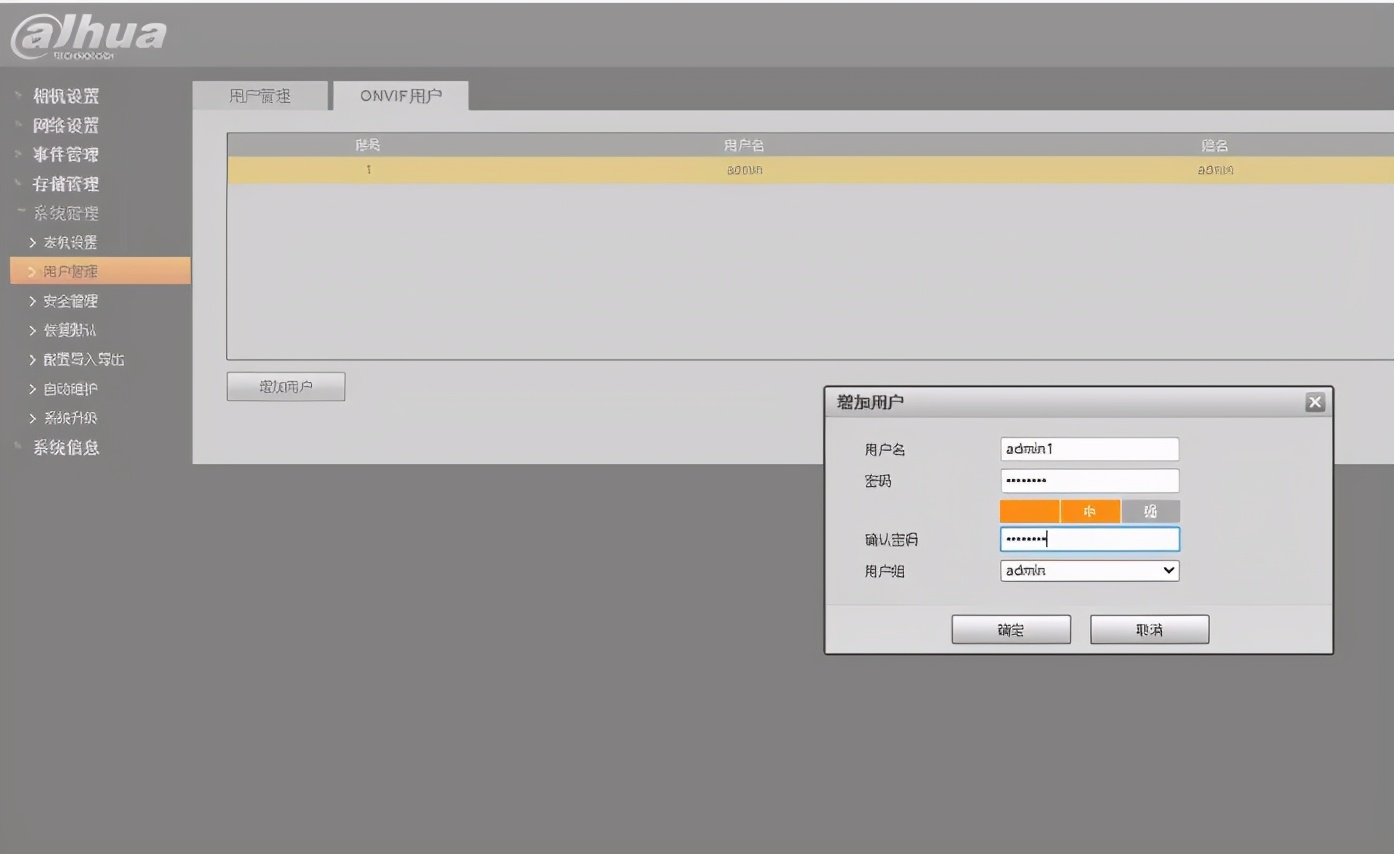Click the 中 password strength segment
The height and width of the screenshot is (854, 1394).
pyautogui.click(x=1090, y=512)
